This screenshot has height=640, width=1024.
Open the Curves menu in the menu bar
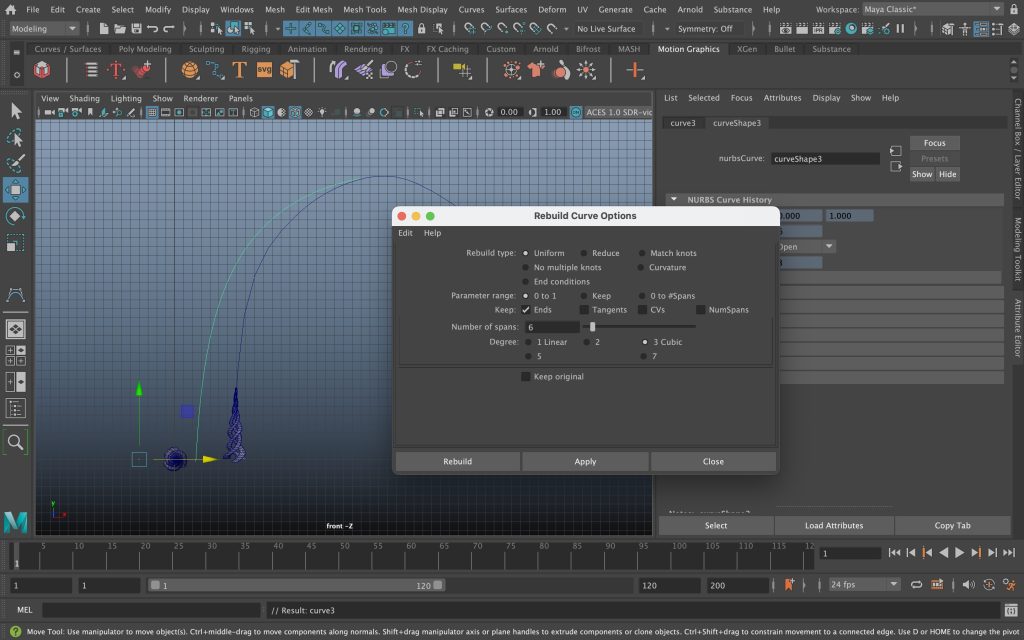(x=471, y=9)
